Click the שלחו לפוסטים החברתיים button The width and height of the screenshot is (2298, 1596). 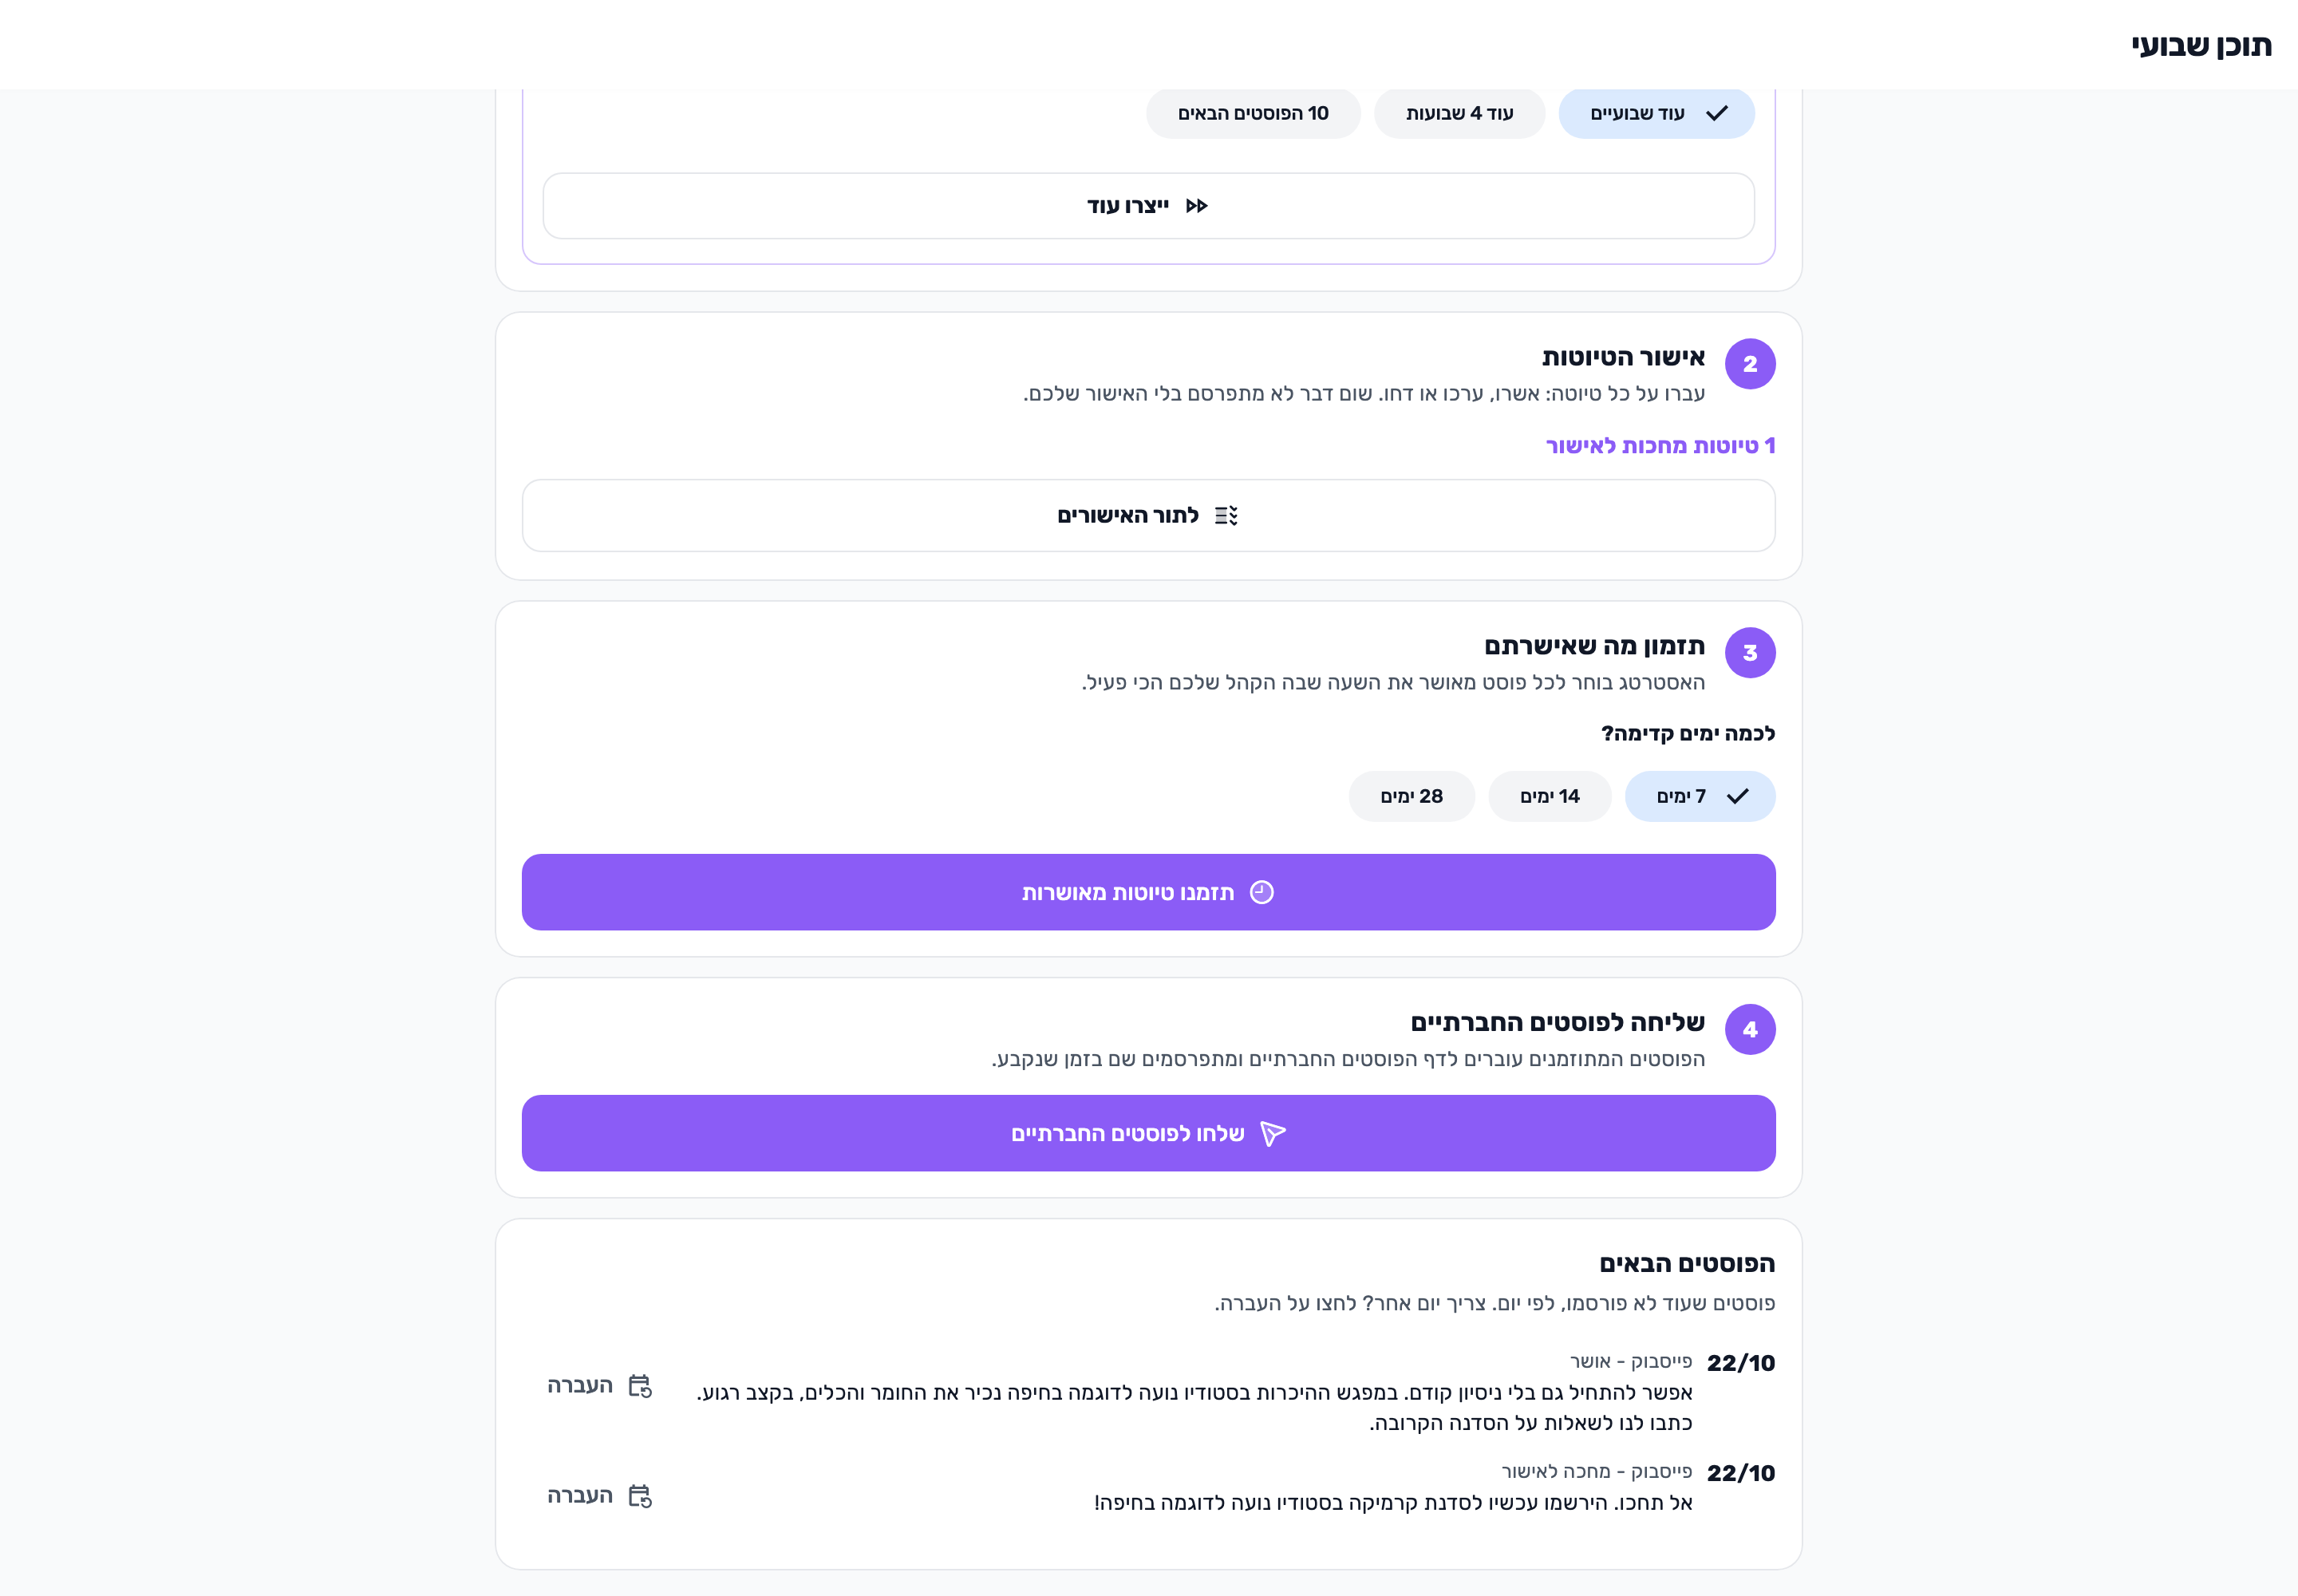(1148, 1133)
